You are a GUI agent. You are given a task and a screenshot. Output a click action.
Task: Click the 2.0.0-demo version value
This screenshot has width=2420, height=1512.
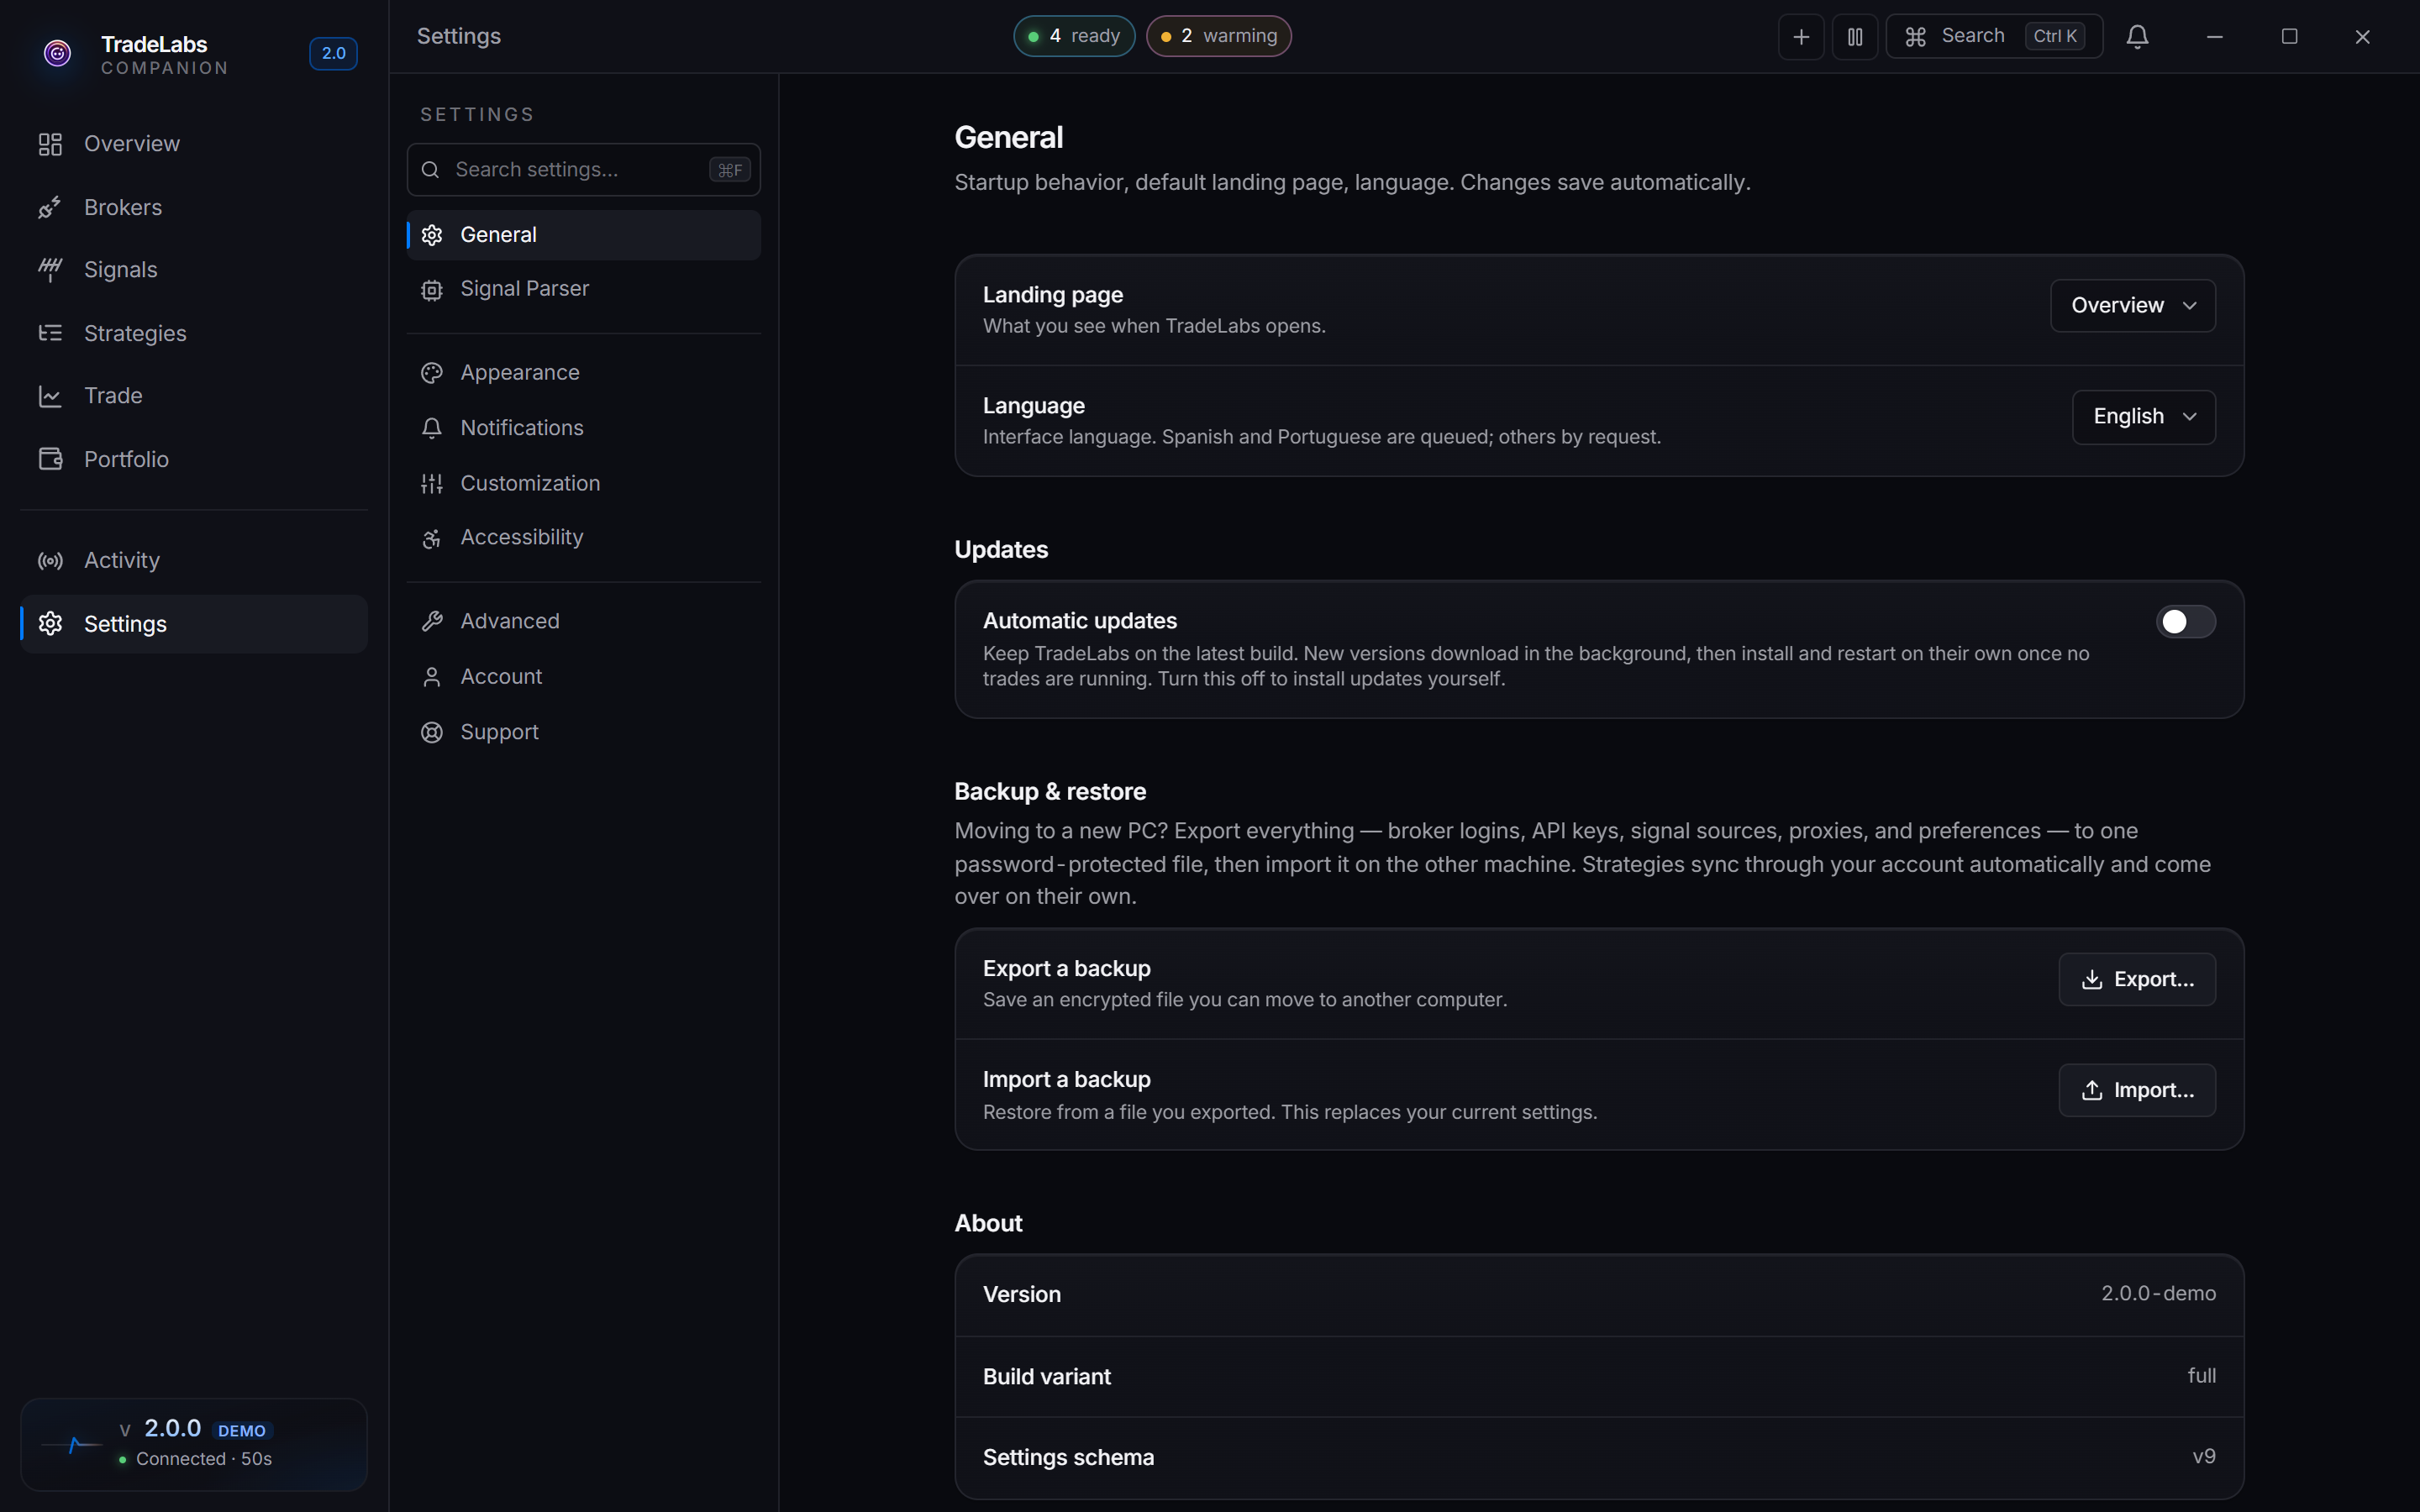point(2158,1294)
